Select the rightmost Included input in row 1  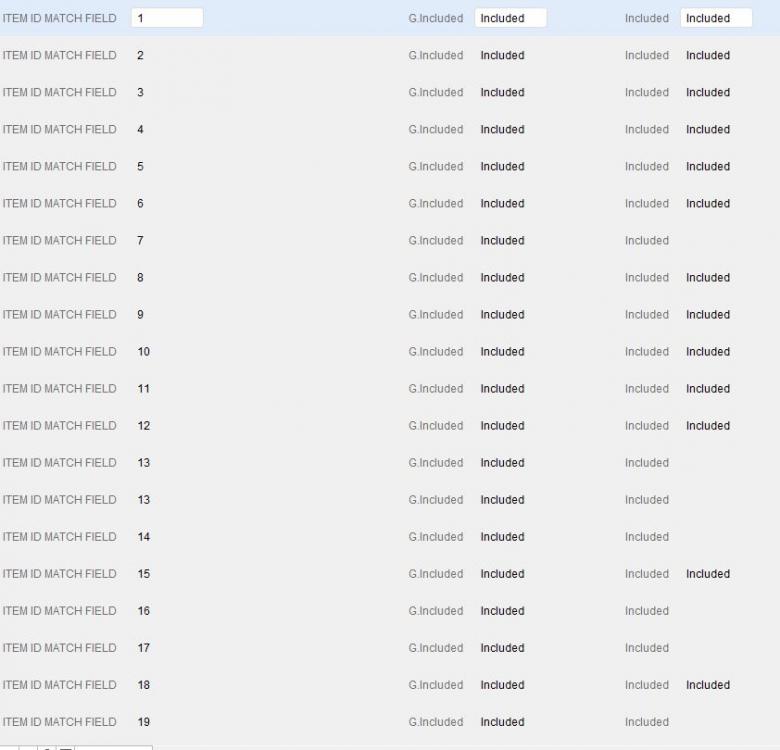click(716, 18)
